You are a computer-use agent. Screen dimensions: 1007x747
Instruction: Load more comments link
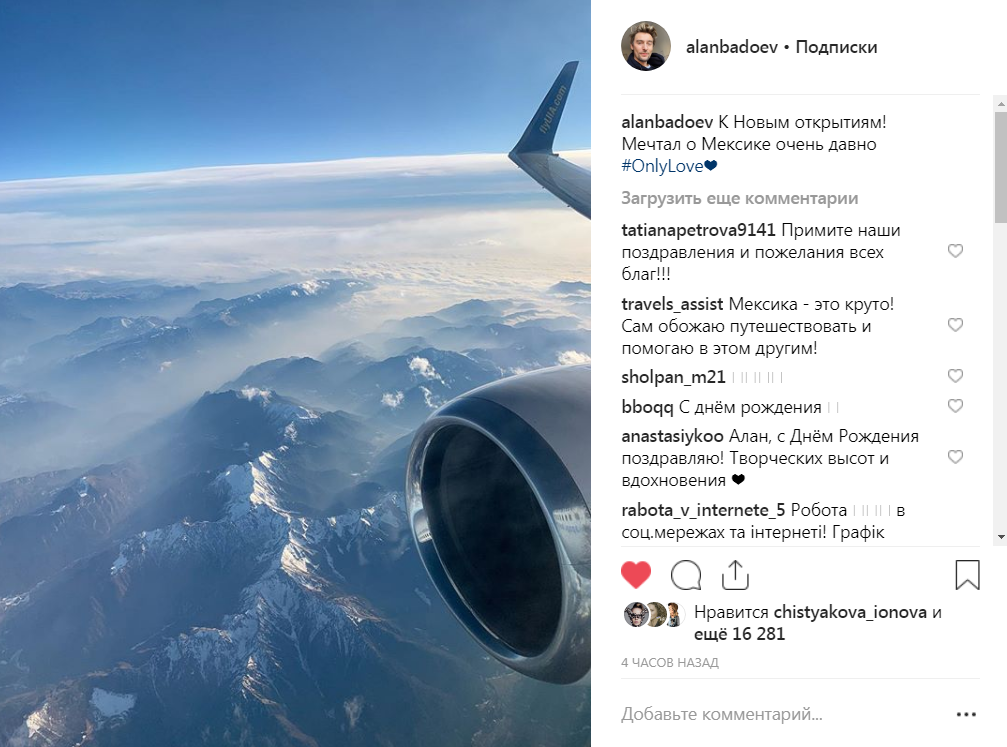pos(739,198)
